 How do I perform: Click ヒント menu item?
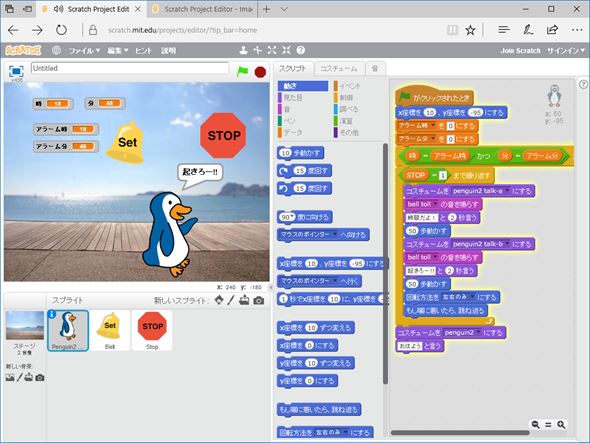(x=143, y=50)
